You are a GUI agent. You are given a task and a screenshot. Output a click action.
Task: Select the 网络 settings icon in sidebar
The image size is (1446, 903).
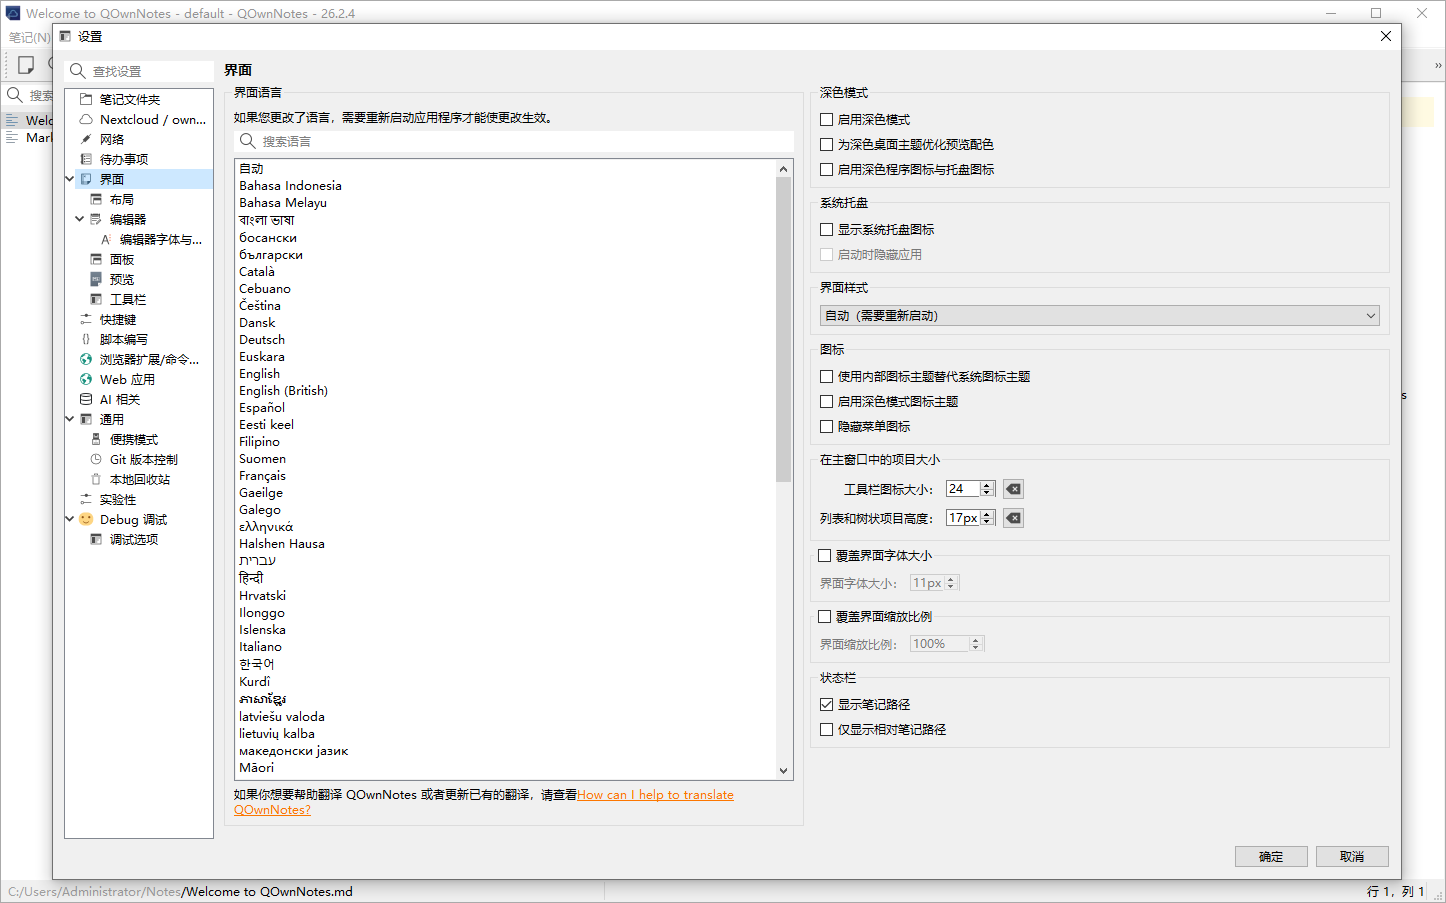click(x=88, y=138)
